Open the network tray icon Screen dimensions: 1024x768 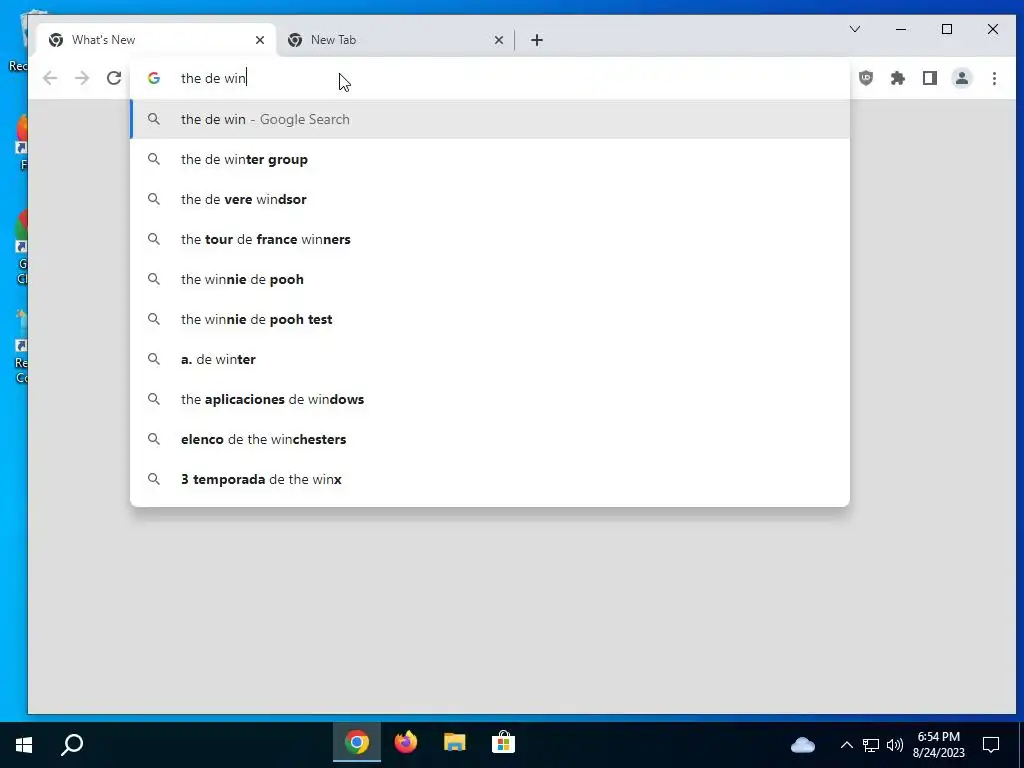point(871,744)
